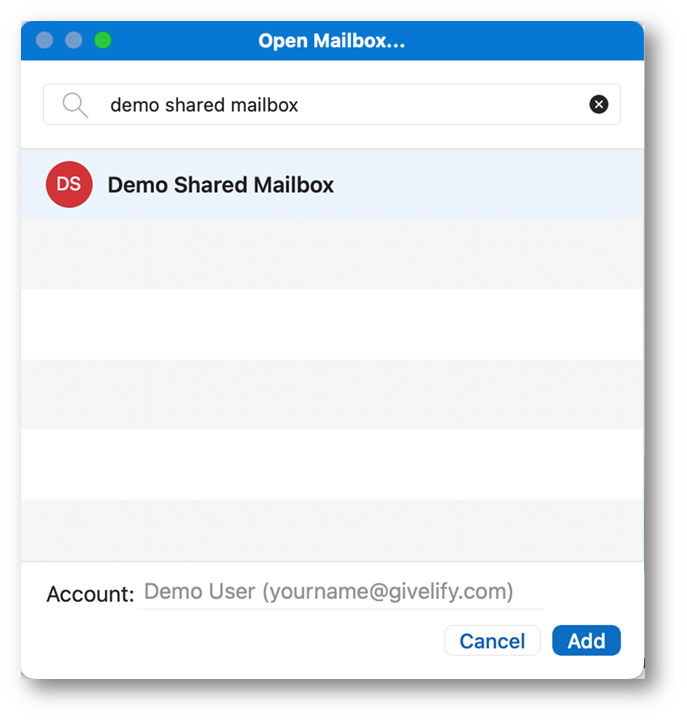Click the Account field showing Demo User
This screenshot has width=687, height=721.
341,592
